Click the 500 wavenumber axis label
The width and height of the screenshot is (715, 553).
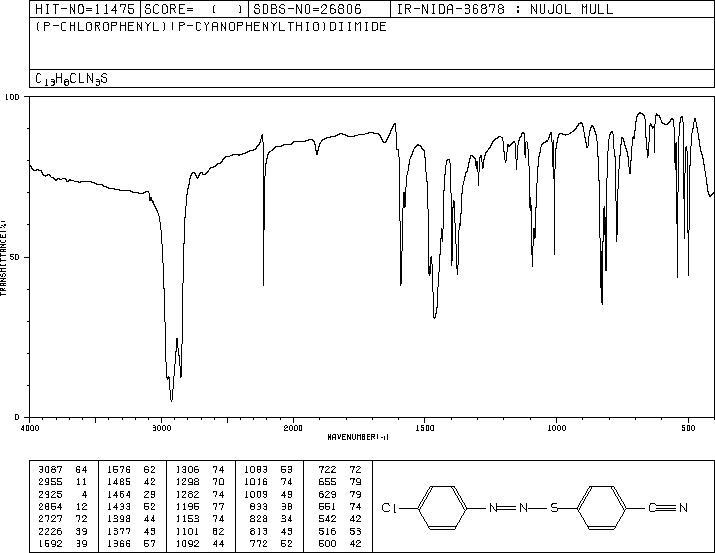pos(687,428)
